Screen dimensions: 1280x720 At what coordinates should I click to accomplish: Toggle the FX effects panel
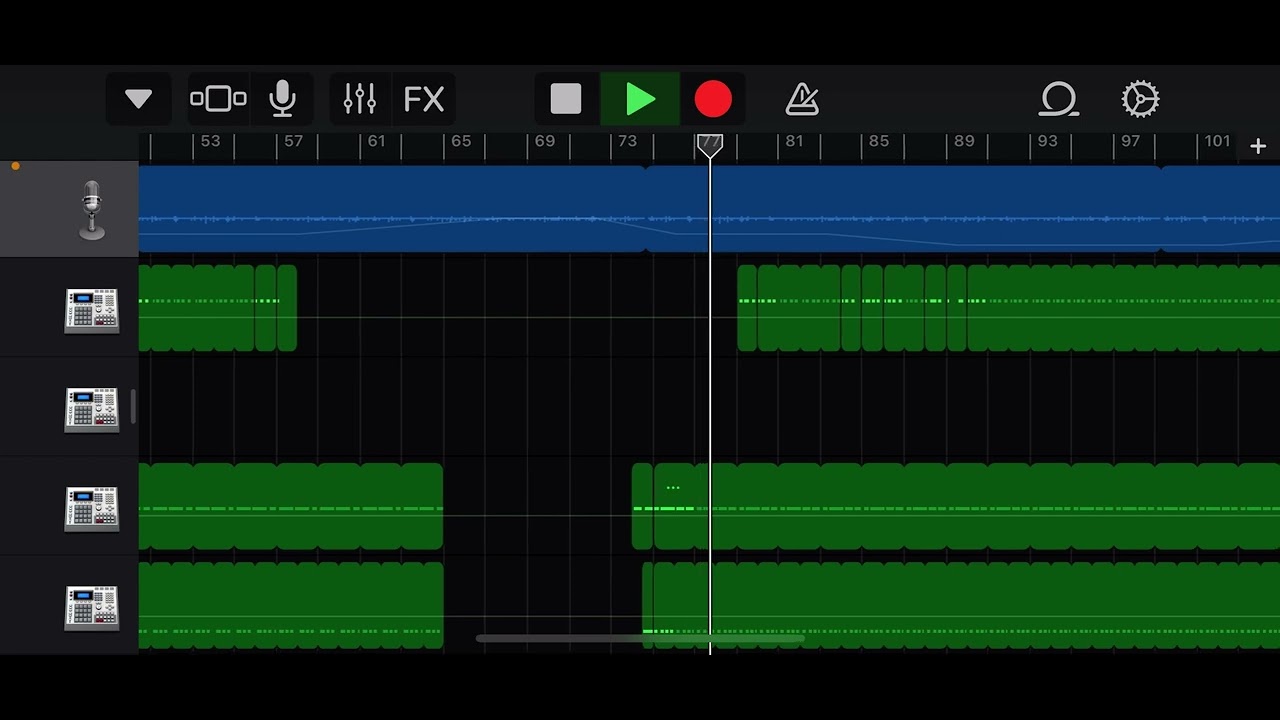tap(424, 99)
